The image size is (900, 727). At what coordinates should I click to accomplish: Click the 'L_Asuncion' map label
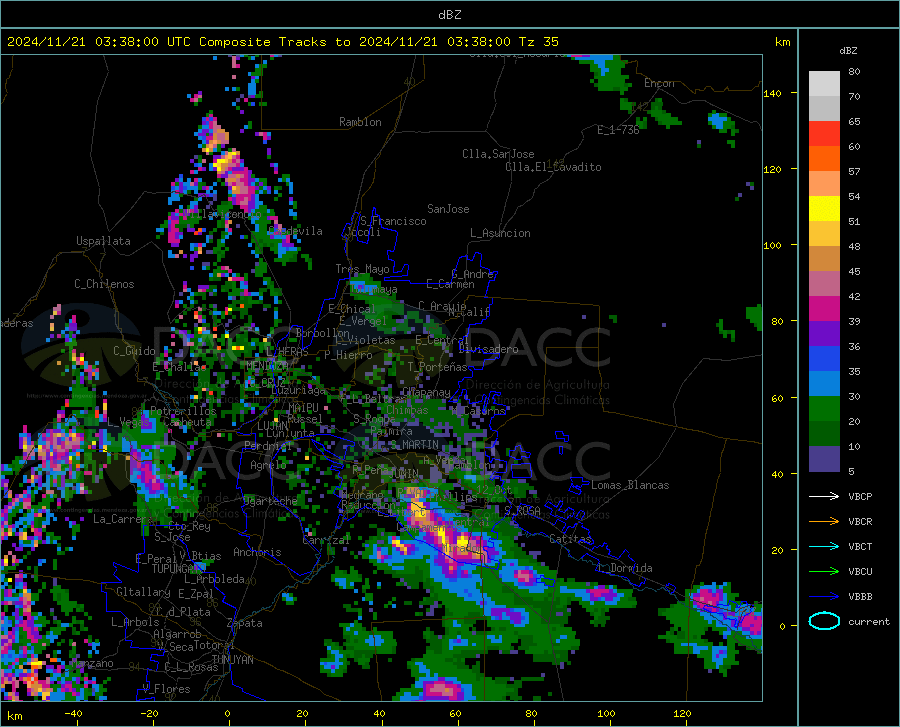pyautogui.click(x=500, y=233)
